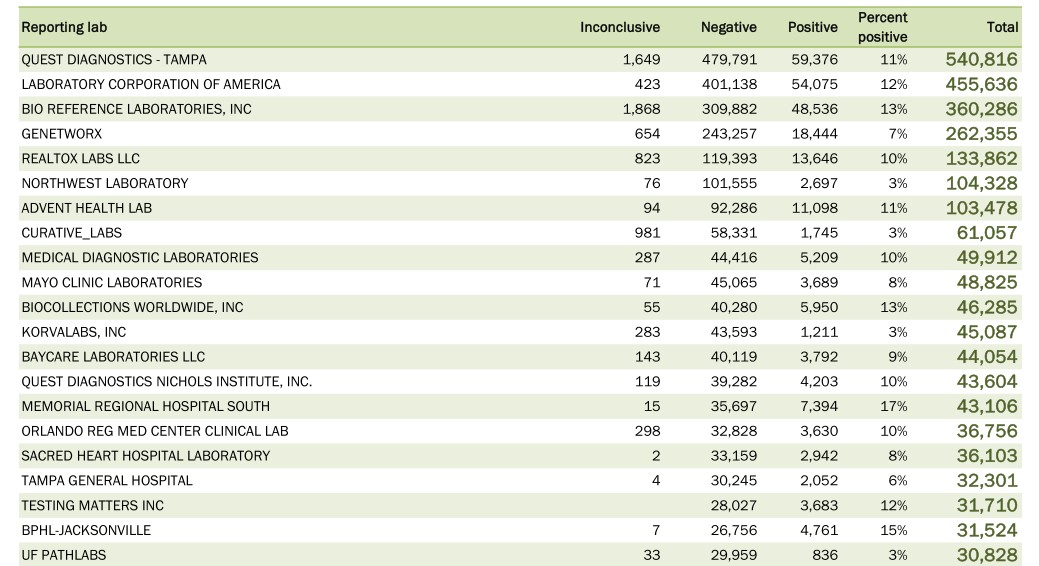Select the Inconclusive column header
Viewport: 1039px width, 566px height.
pyautogui.click(x=620, y=27)
